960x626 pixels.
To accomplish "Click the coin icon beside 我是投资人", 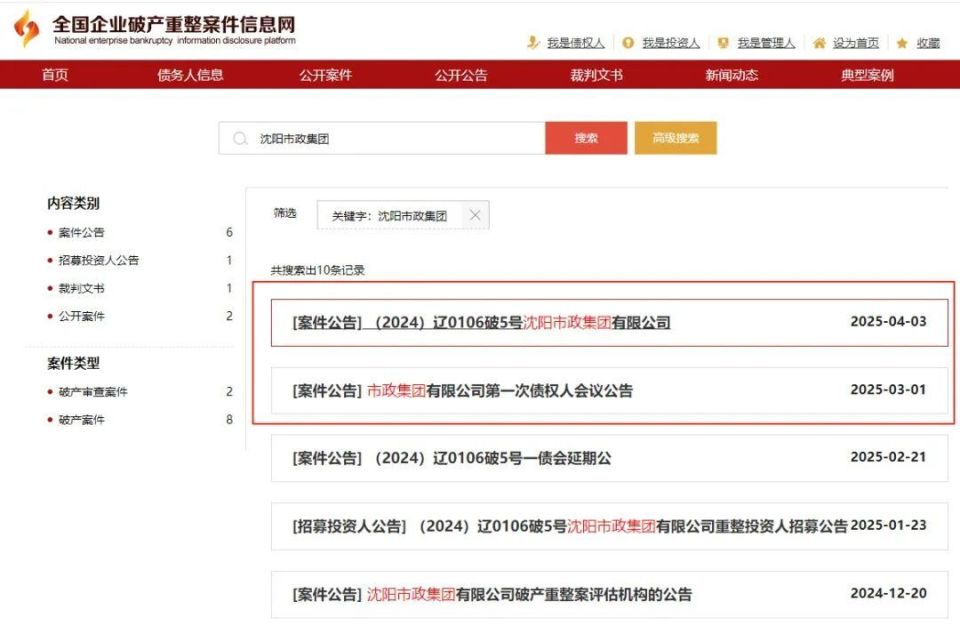I will [x=628, y=42].
